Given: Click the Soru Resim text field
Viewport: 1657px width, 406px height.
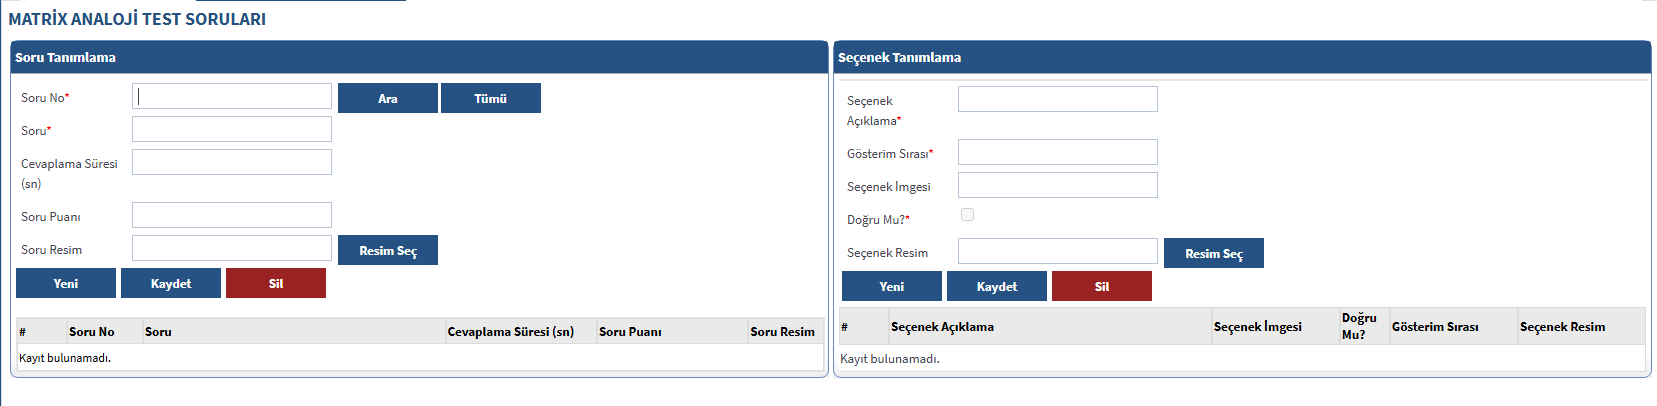Looking at the screenshot, I should click(232, 248).
